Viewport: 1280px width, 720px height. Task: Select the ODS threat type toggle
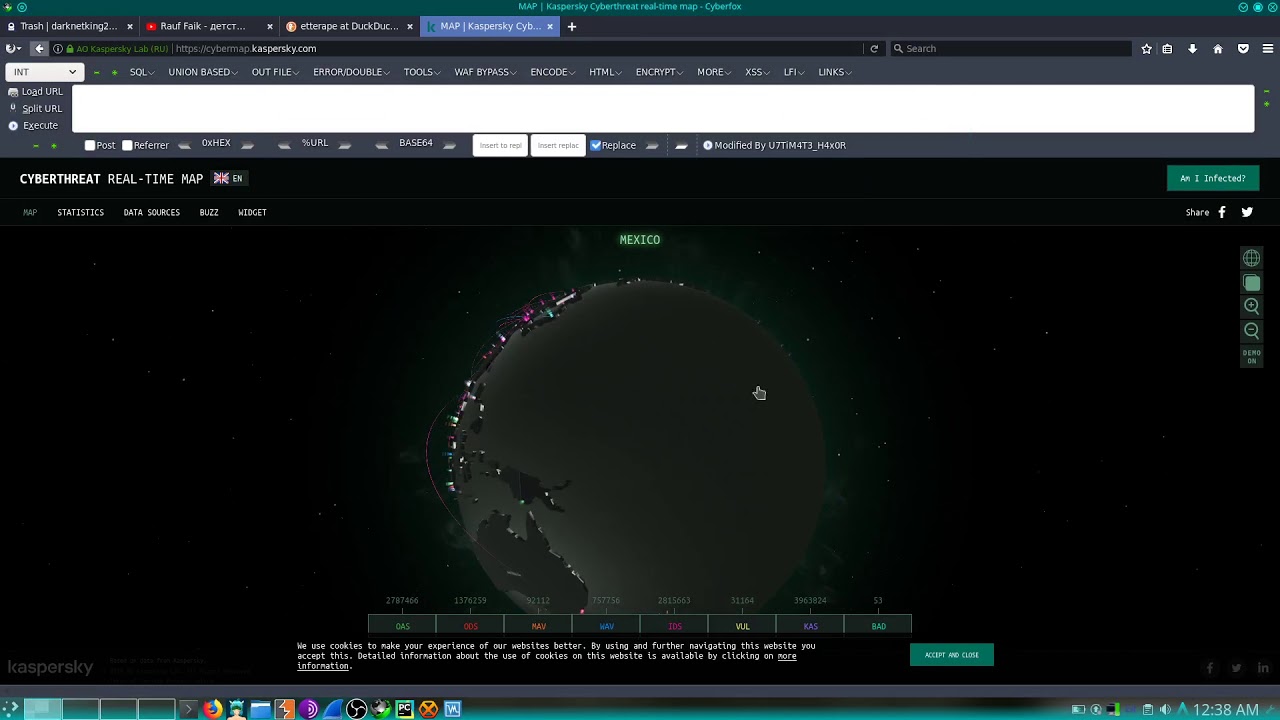pos(470,626)
